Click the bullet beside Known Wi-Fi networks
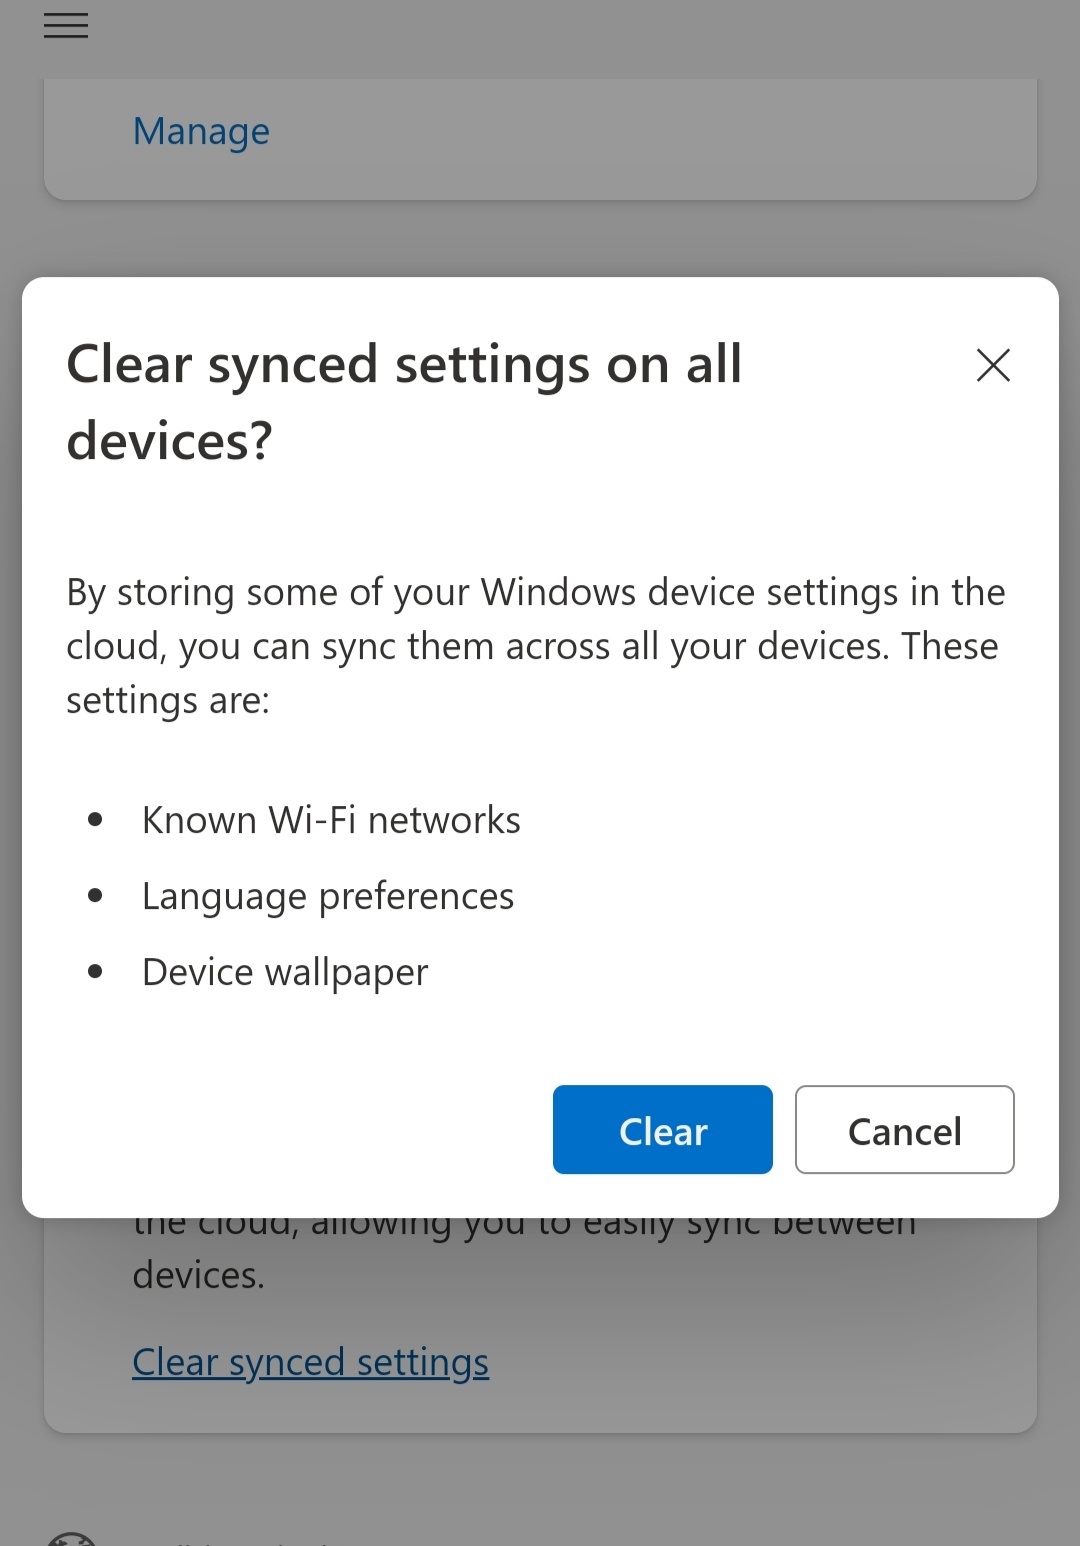 (x=95, y=820)
